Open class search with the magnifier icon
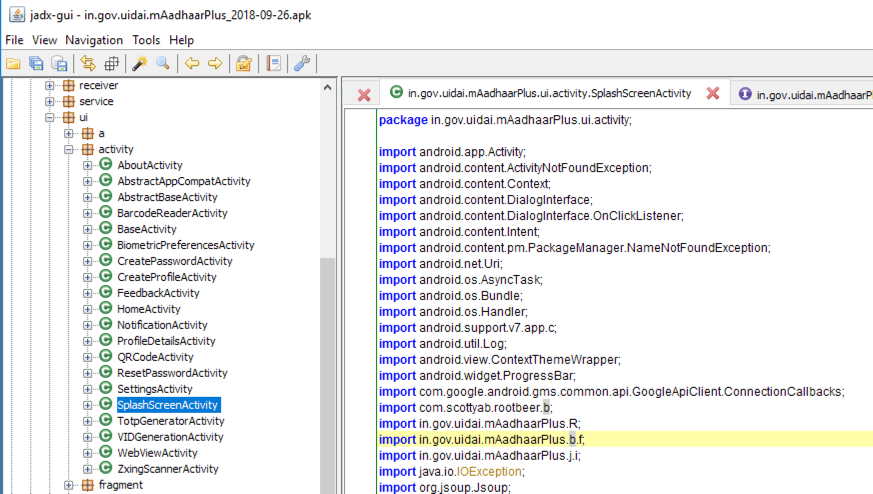This screenshot has width=873, height=494. 162,64
